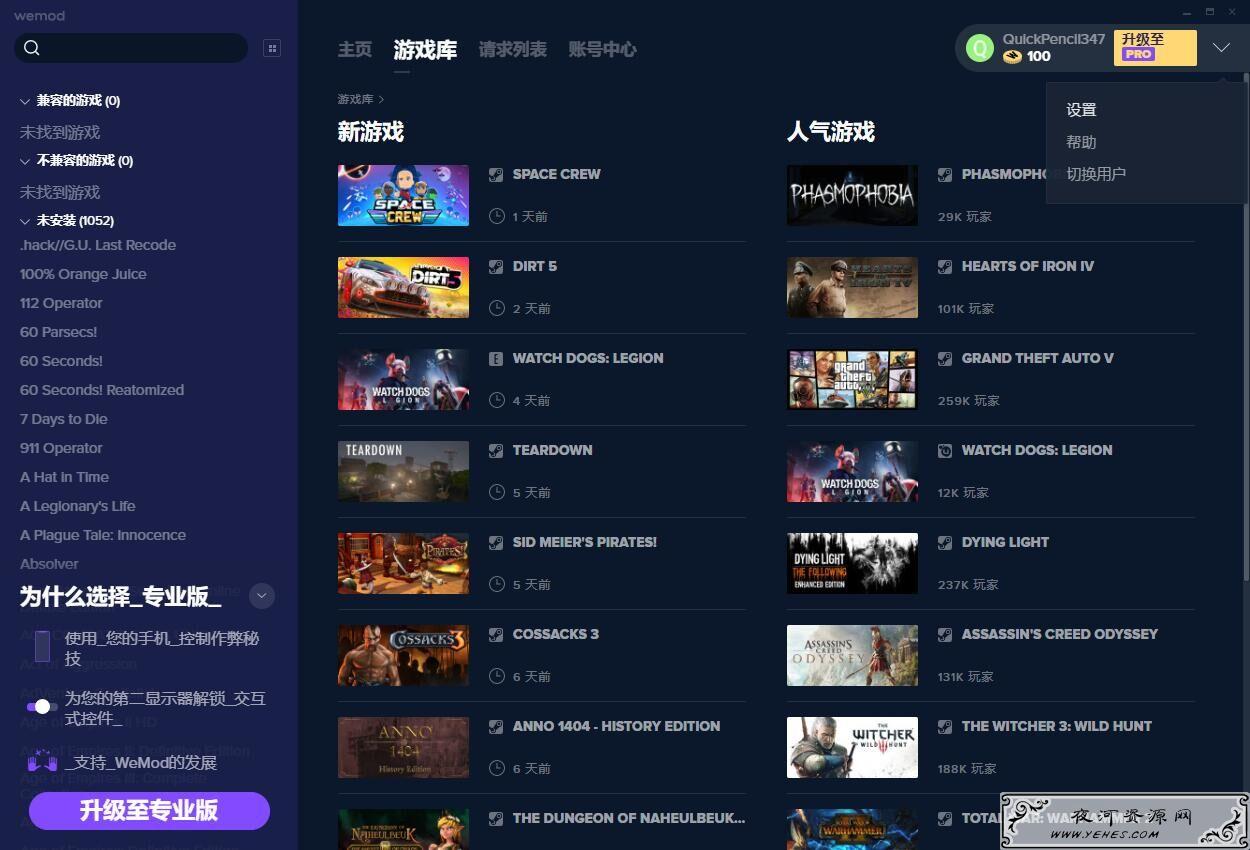Screen dimensions: 1250x850
Task: Switch sidebar to grid view icon
Action: pyautogui.click(x=271, y=48)
